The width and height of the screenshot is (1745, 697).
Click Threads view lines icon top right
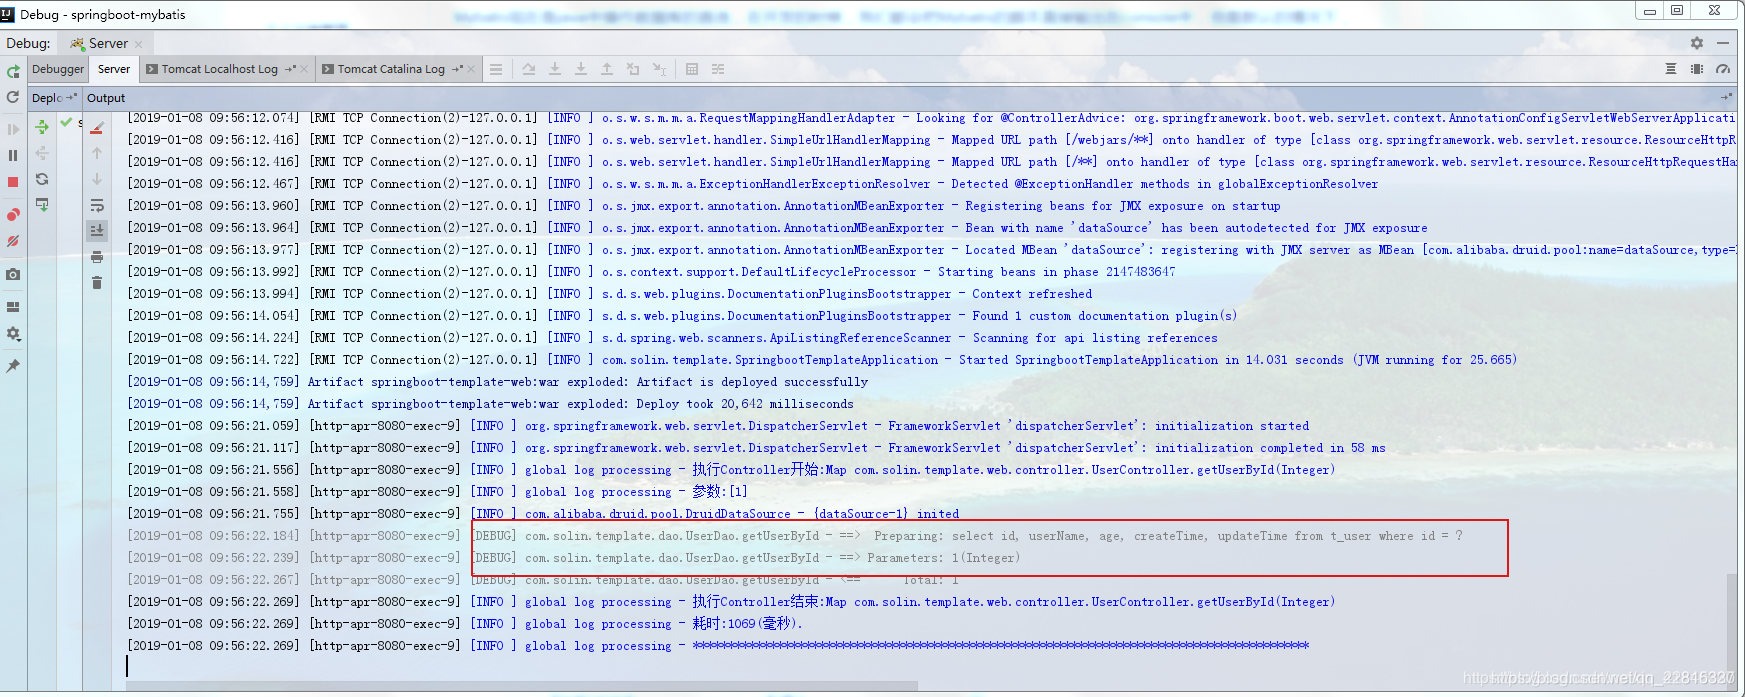pos(1671,69)
